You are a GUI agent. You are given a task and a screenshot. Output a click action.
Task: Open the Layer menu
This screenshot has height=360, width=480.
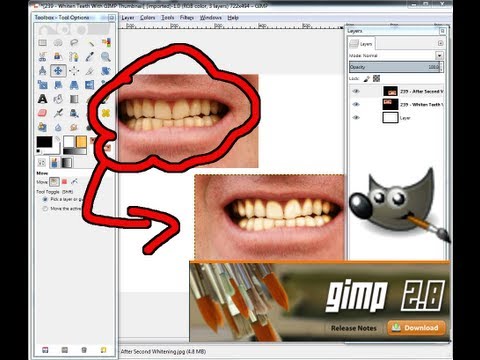(x=128, y=18)
